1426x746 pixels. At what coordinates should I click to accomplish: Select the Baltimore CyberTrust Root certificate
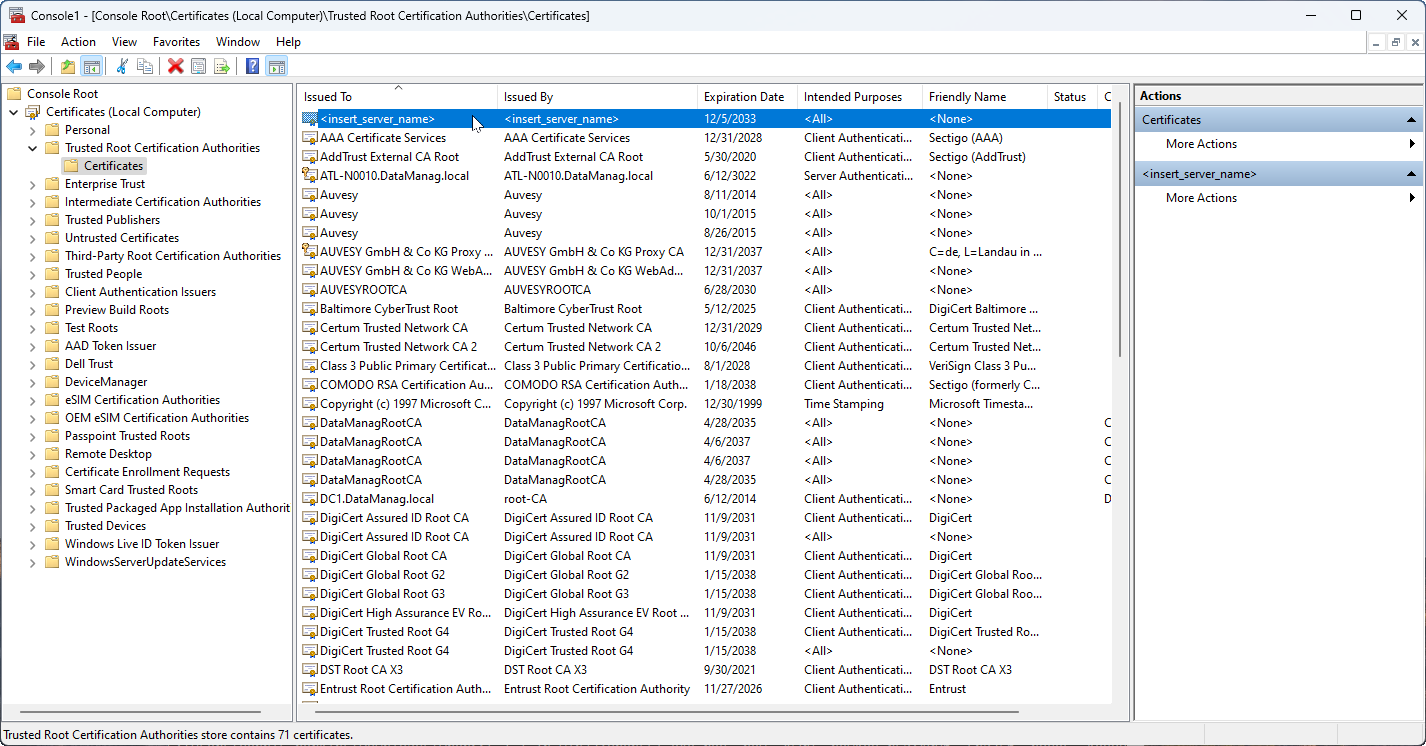click(x=389, y=309)
